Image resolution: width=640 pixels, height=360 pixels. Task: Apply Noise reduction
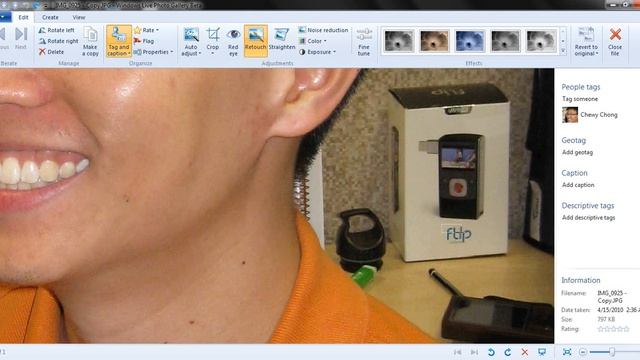323,30
